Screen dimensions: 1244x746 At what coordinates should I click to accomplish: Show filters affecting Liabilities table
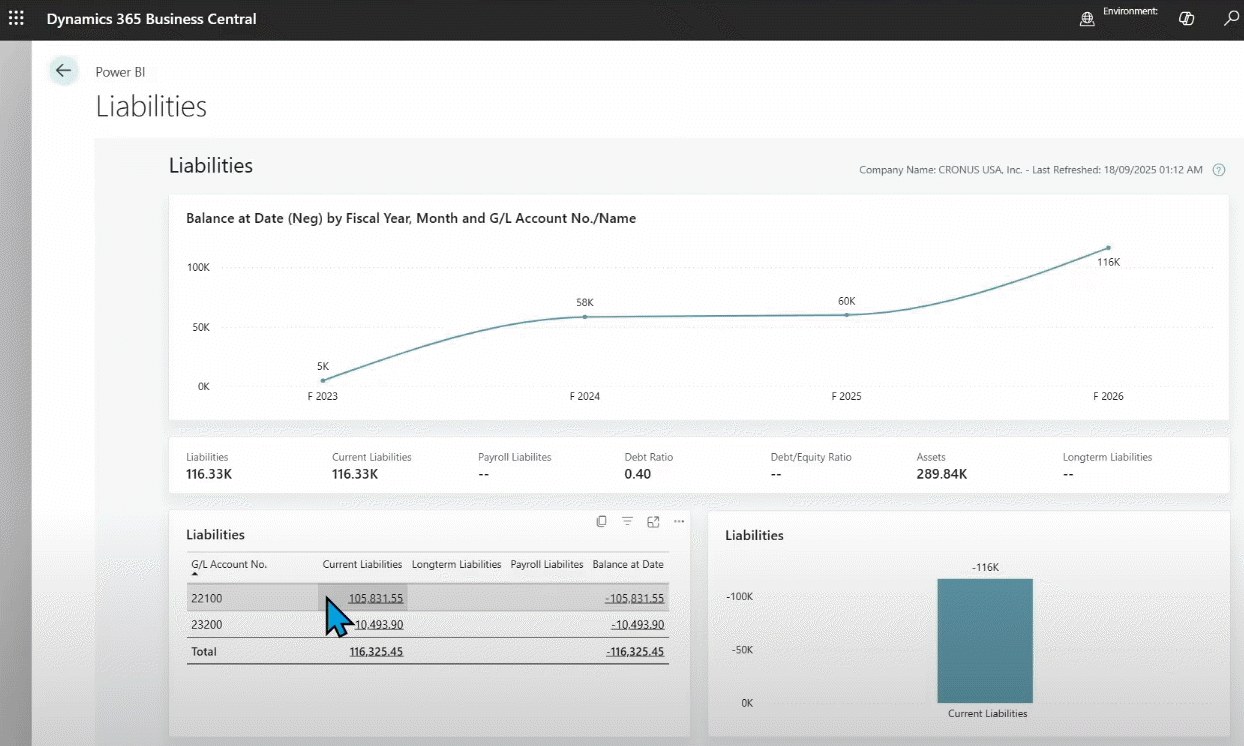[627, 521]
